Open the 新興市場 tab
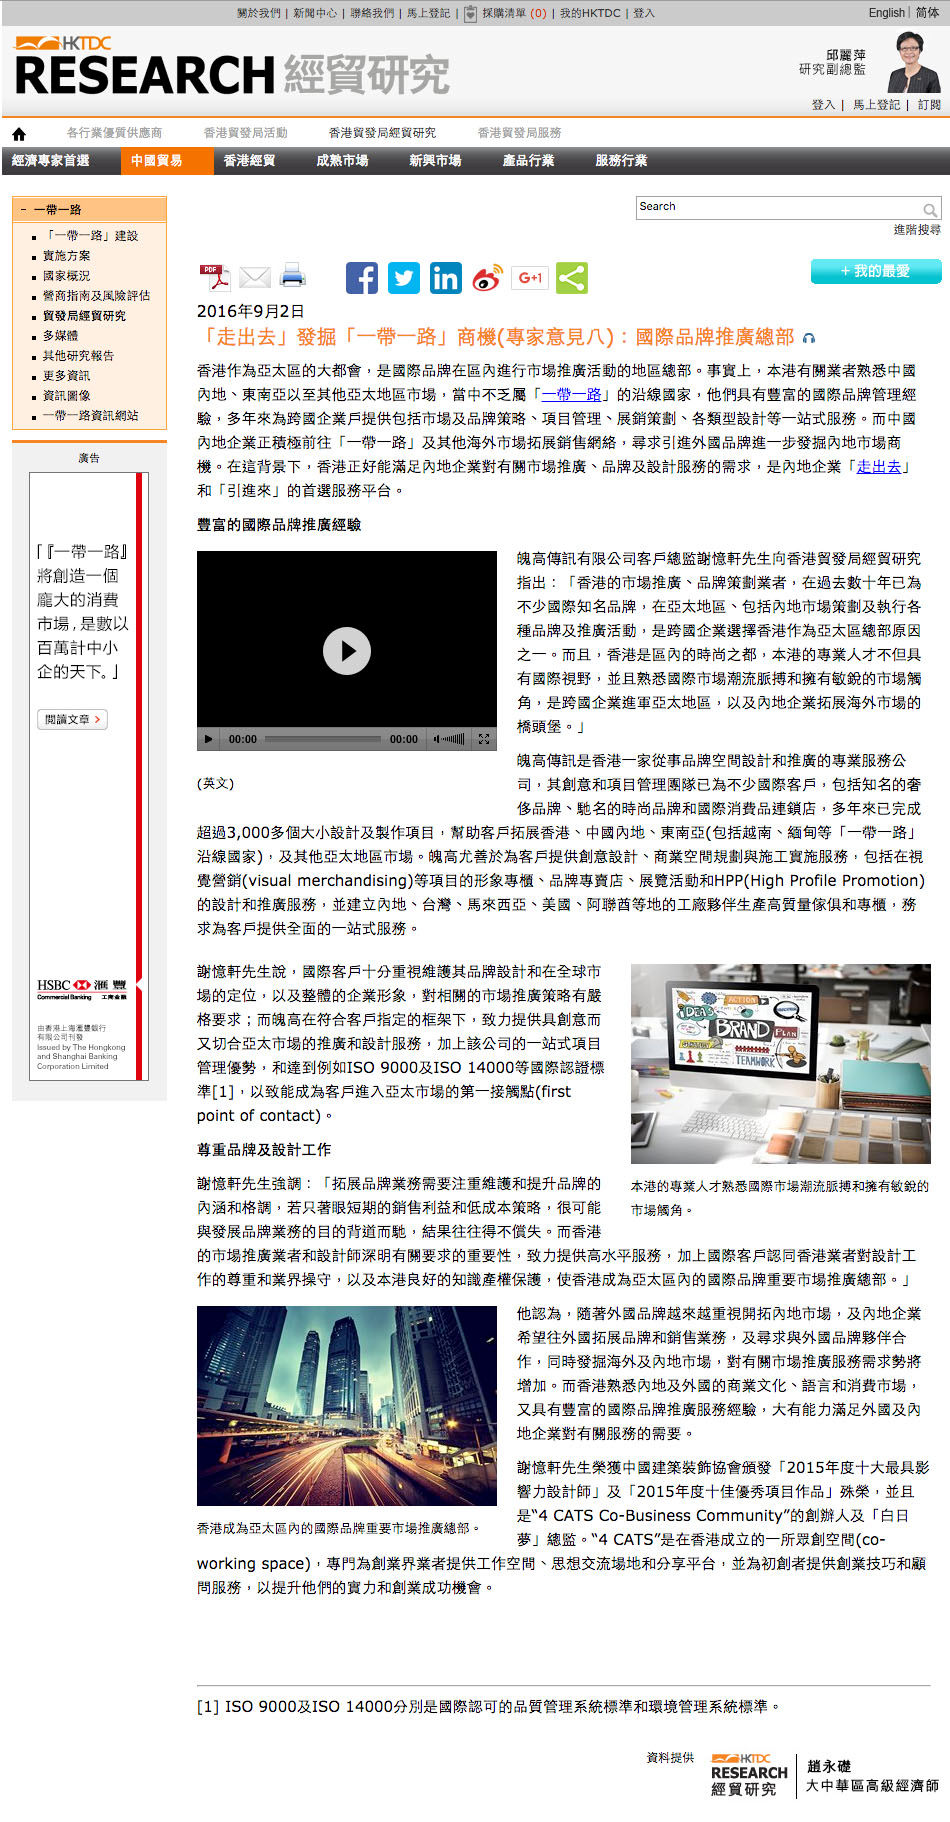 (x=435, y=161)
